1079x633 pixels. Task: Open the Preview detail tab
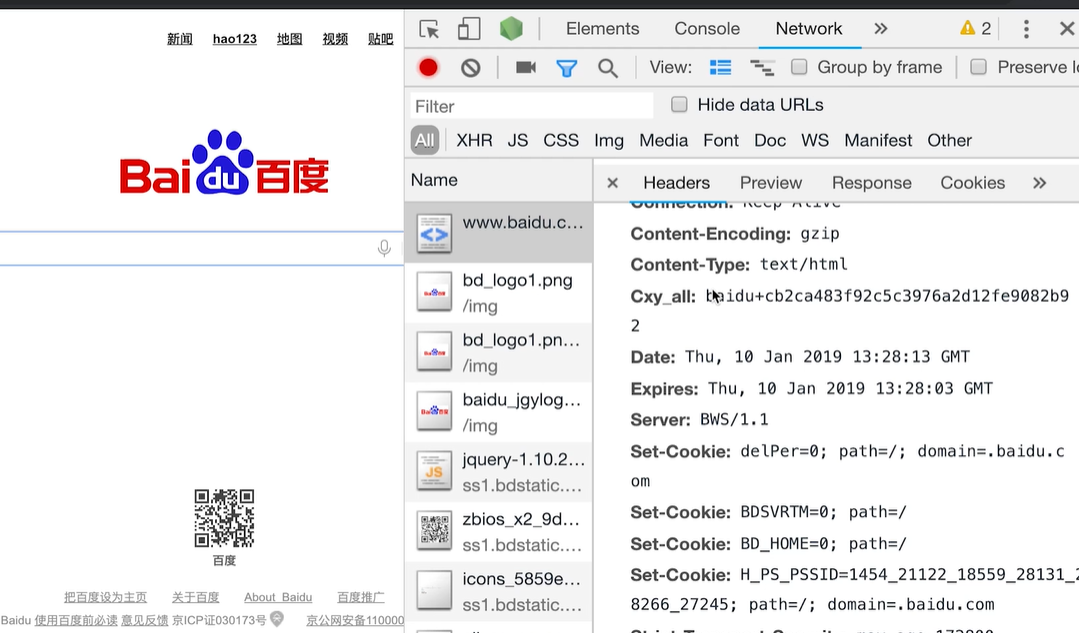(x=771, y=183)
